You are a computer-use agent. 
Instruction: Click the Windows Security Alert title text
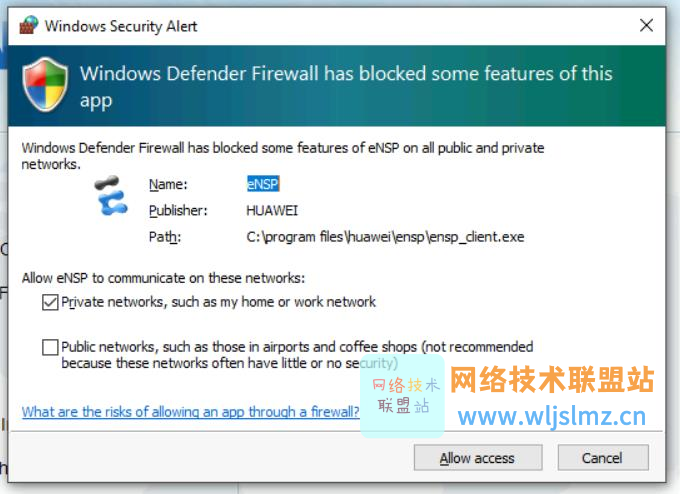121,26
